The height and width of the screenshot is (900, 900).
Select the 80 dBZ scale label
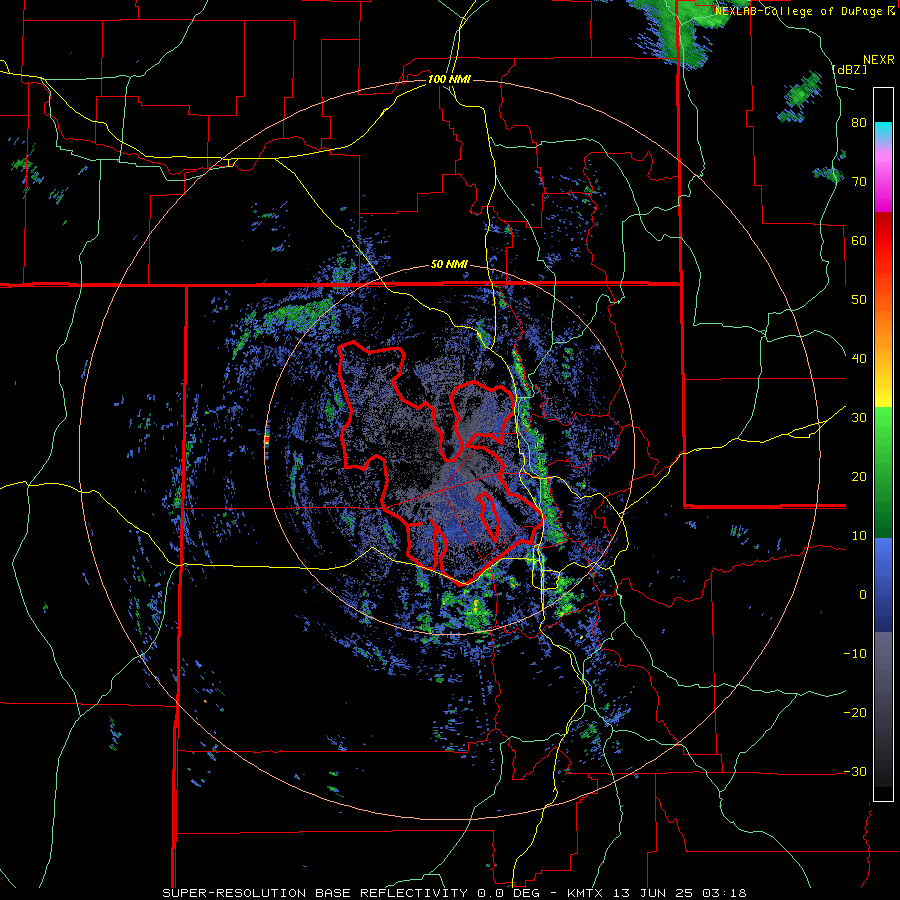pos(859,123)
